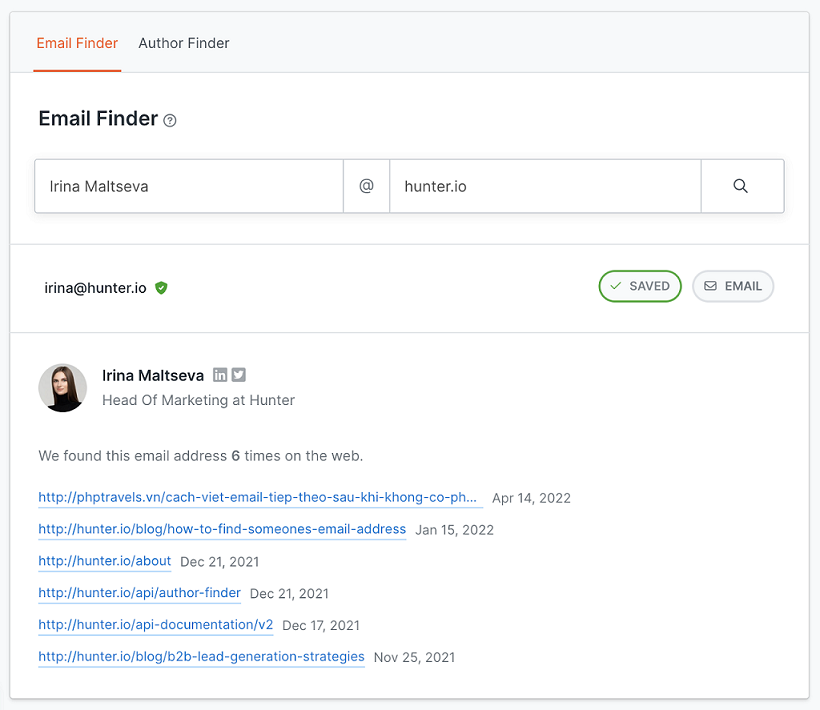Screen dimensions: 820x710
Task: Click the @ separator symbol
Action: click(367, 186)
